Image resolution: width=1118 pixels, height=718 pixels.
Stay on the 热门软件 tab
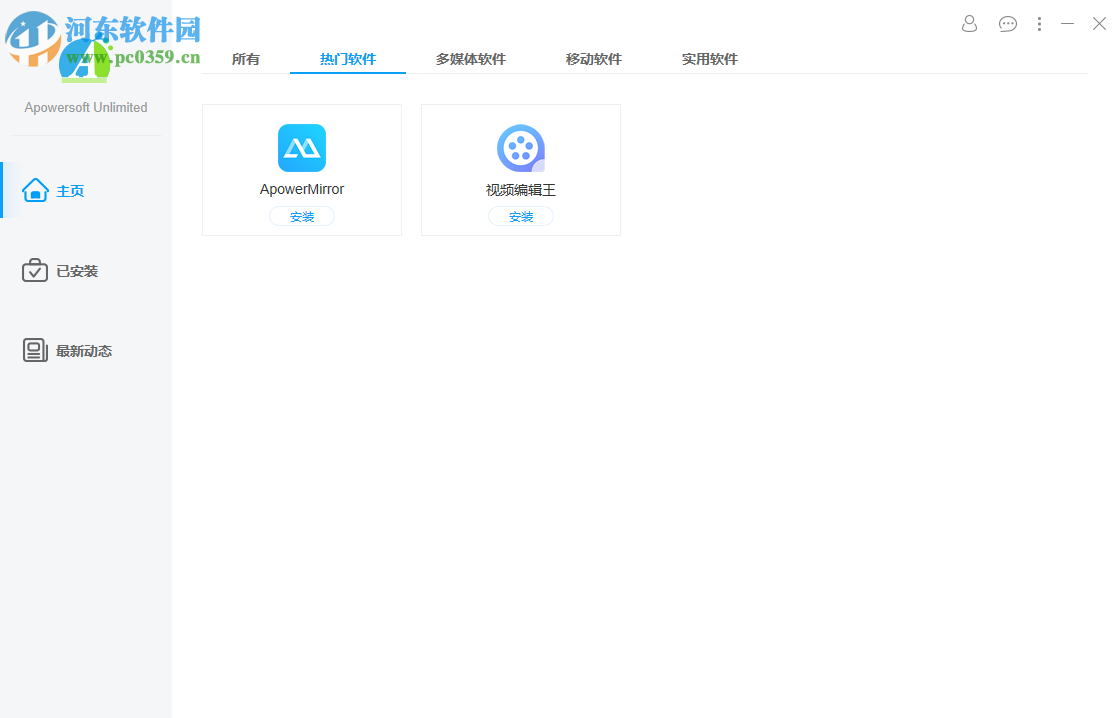(x=347, y=59)
